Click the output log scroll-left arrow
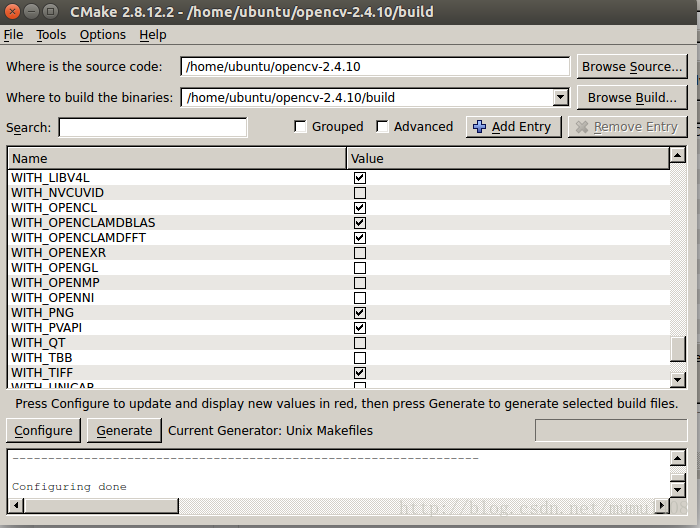Screen dimensions: 700x528 [x=16, y=506]
